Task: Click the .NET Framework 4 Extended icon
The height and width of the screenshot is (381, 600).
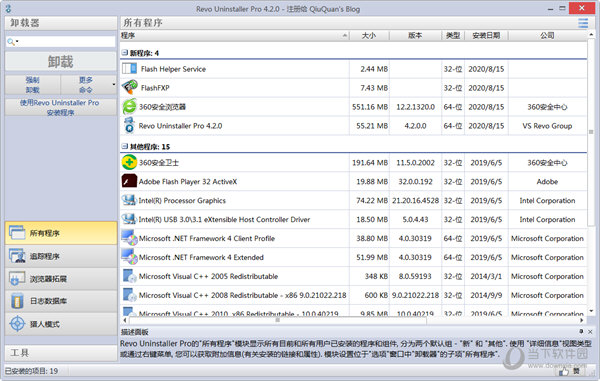Action: (x=129, y=257)
